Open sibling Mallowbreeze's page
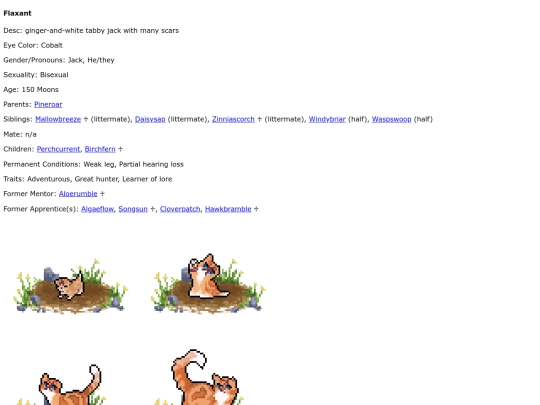Image resolution: width=540 pixels, height=405 pixels. [x=58, y=119]
